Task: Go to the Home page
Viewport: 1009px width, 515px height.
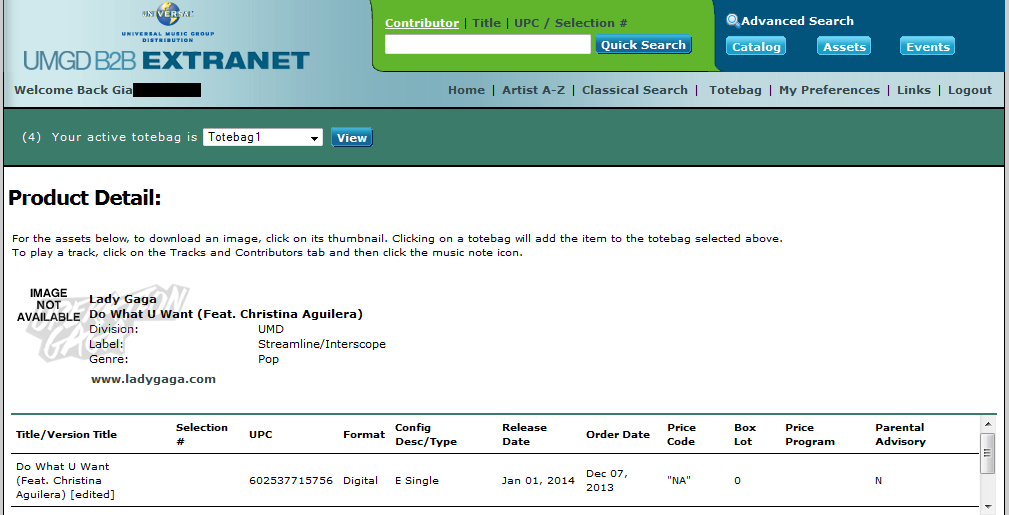Action: [467, 90]
